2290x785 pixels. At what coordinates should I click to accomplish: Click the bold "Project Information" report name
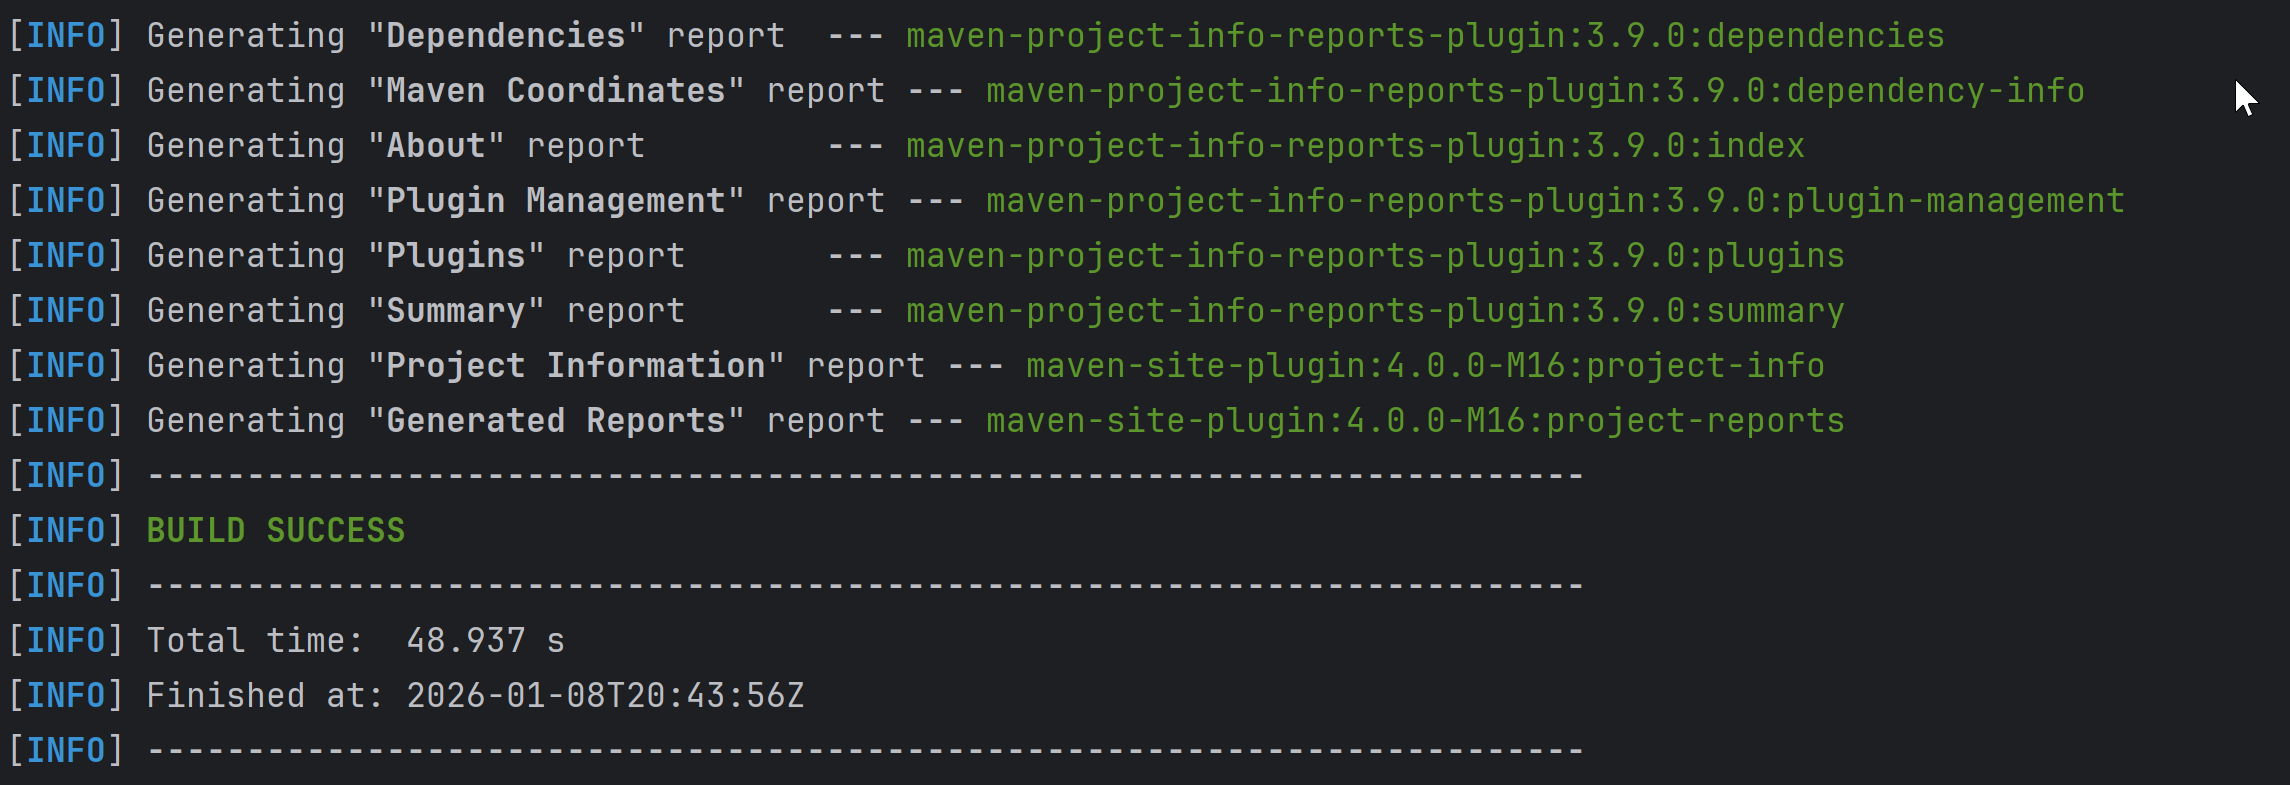[575, 366]
